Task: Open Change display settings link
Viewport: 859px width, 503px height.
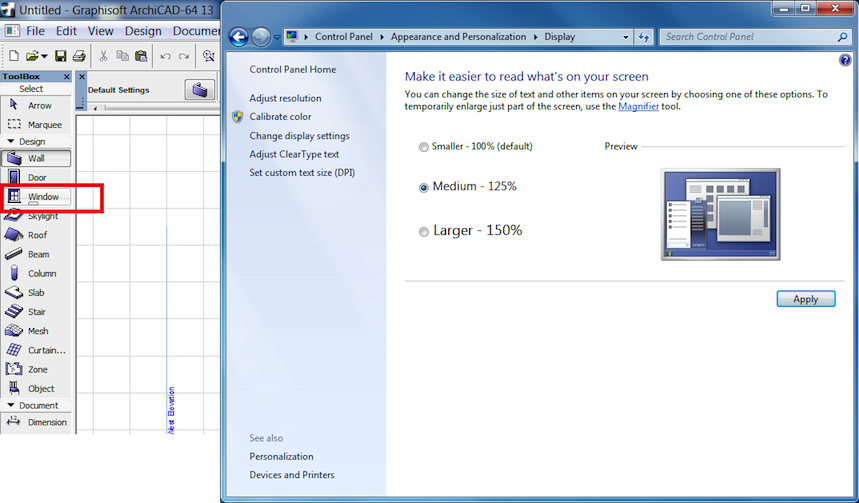Action: [299, 136]
